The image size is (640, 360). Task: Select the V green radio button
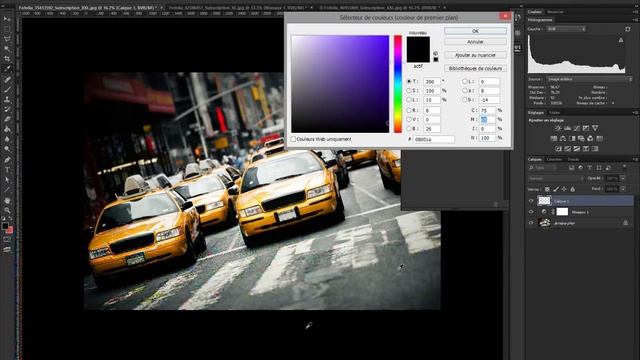[409, 120]
